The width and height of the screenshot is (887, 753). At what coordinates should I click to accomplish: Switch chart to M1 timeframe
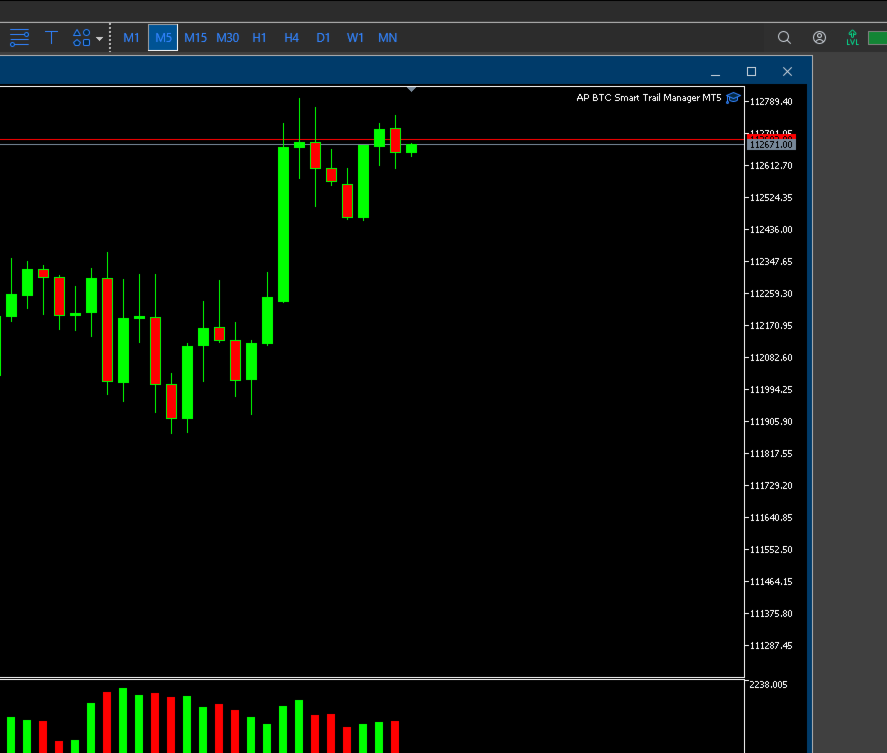point(131,38)
